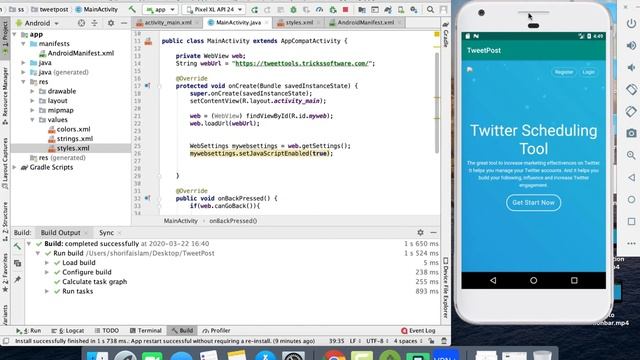Click emulator sidebar Overview square icon
Viewport: 640px width, 360px height.
point(631,221)
